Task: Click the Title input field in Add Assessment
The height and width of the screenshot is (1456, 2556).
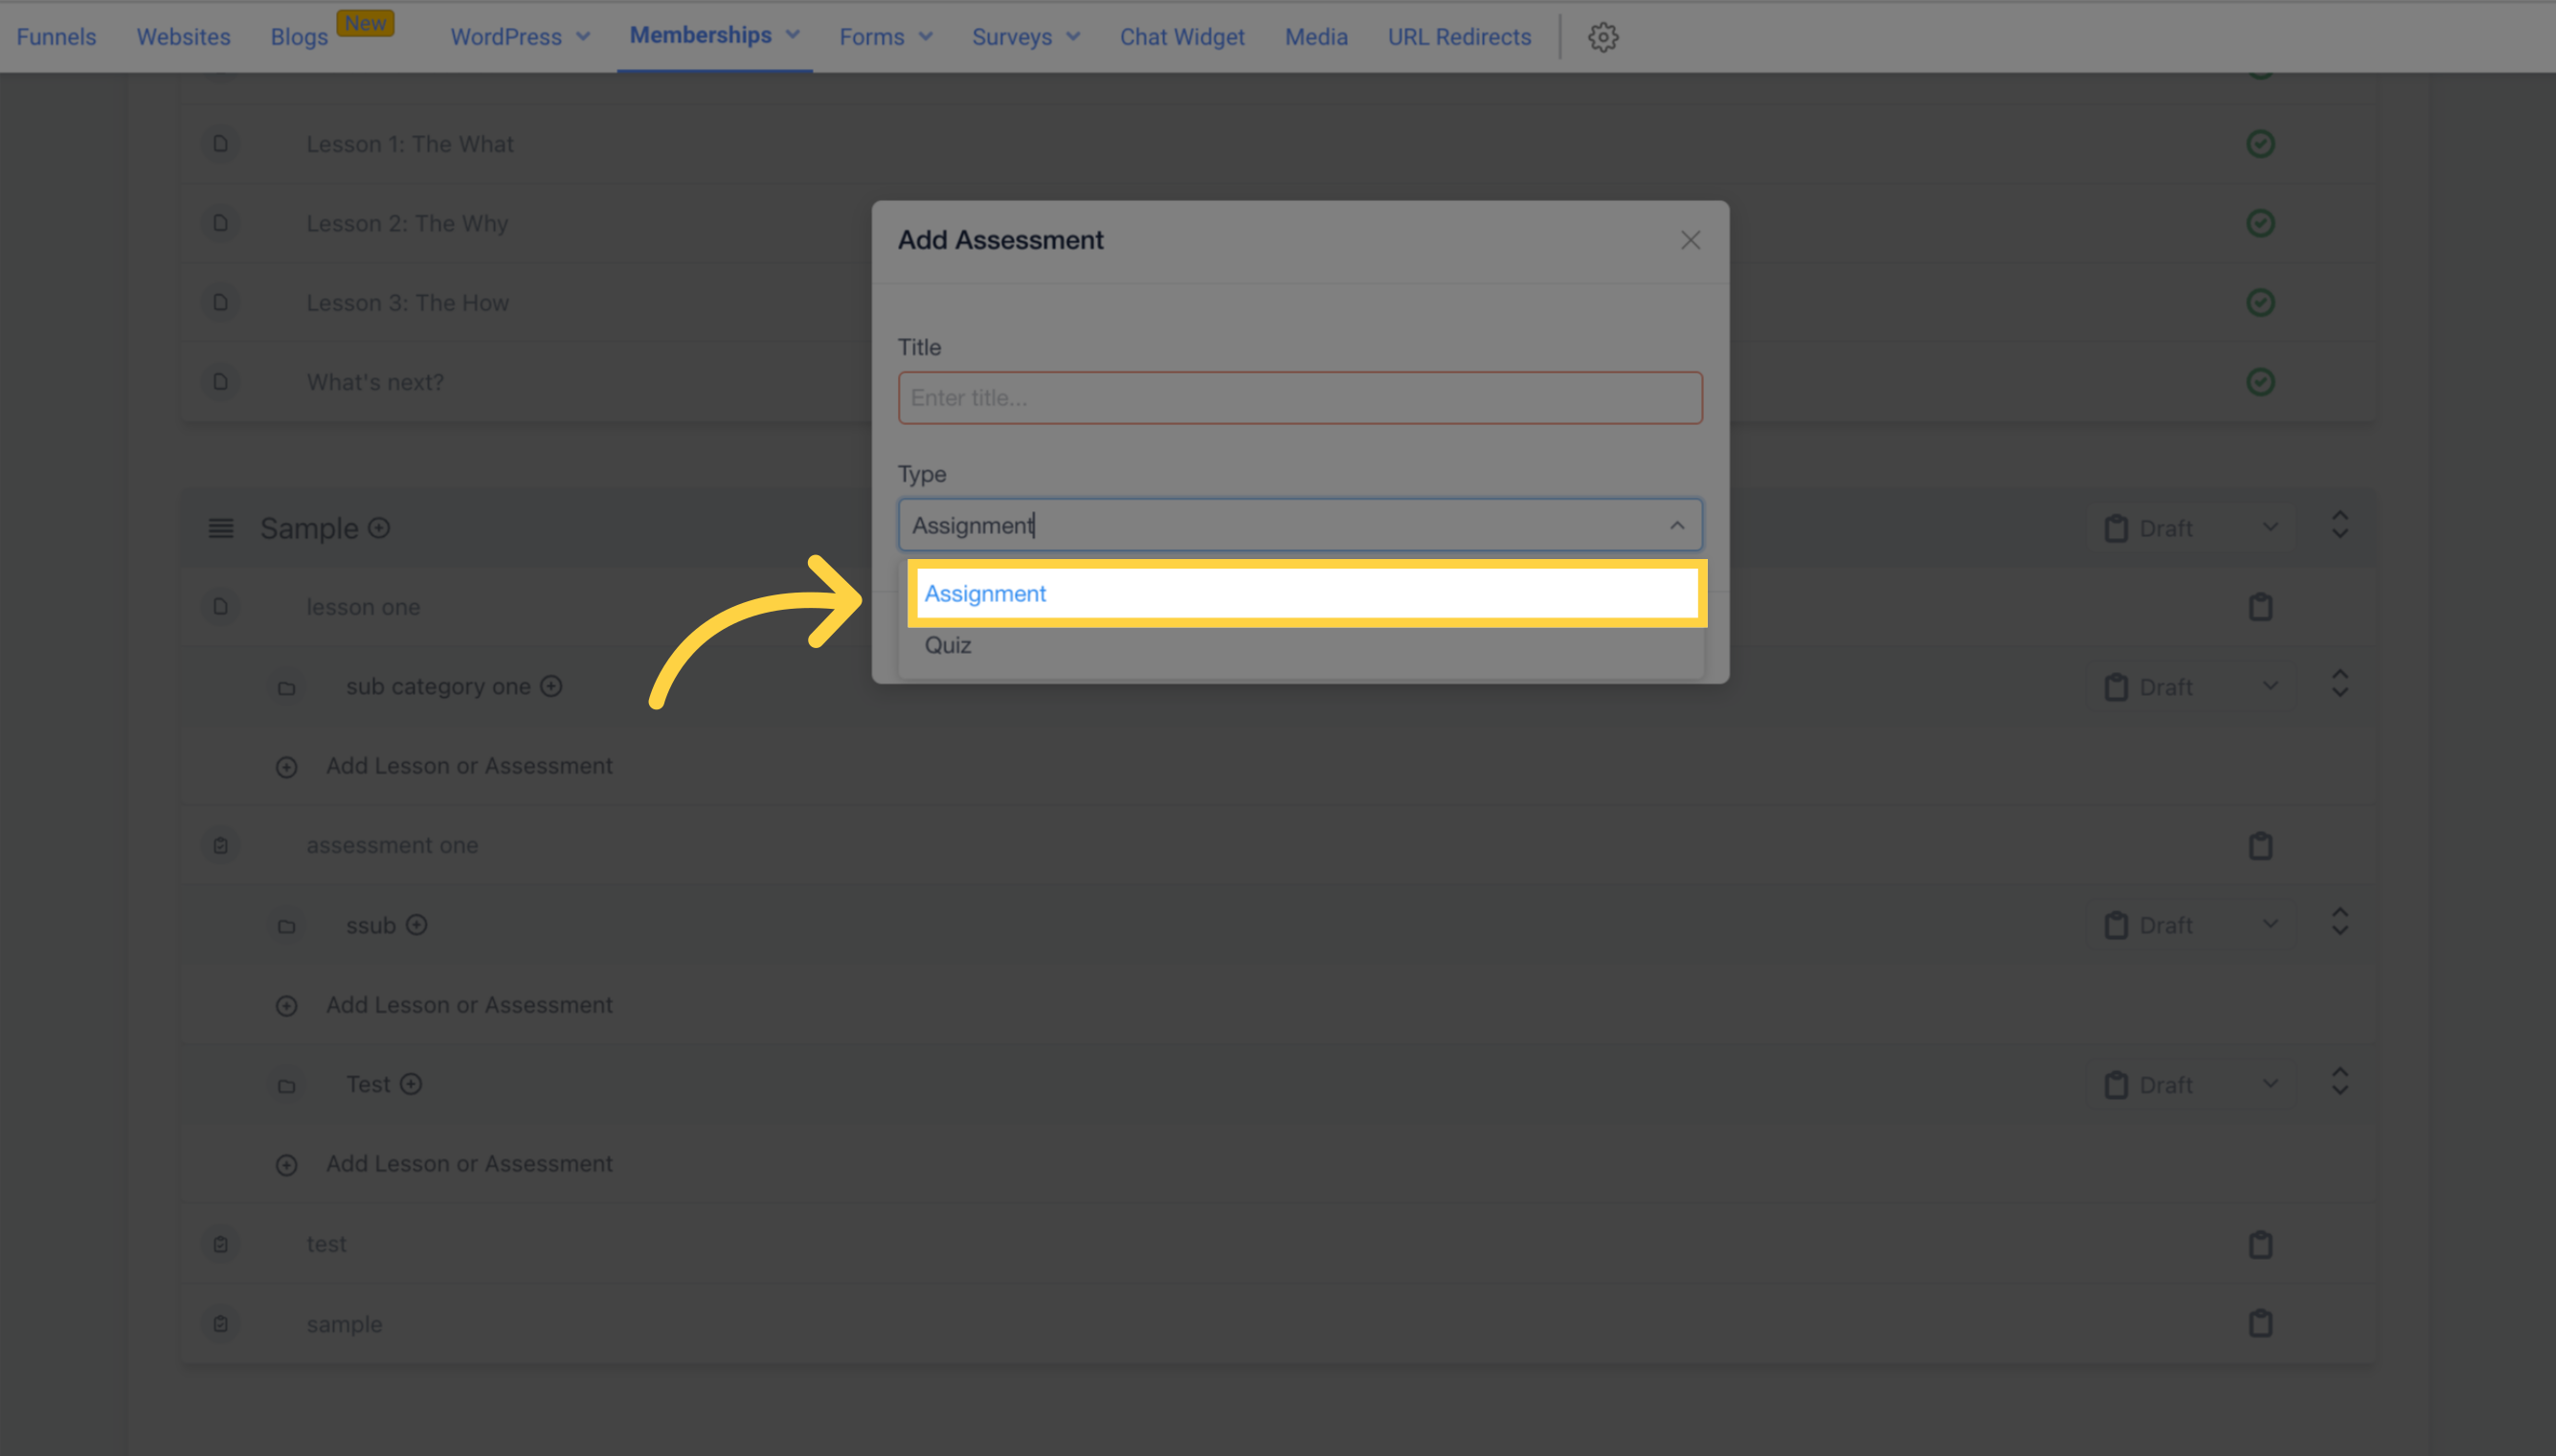Action: coord(1299,397)
